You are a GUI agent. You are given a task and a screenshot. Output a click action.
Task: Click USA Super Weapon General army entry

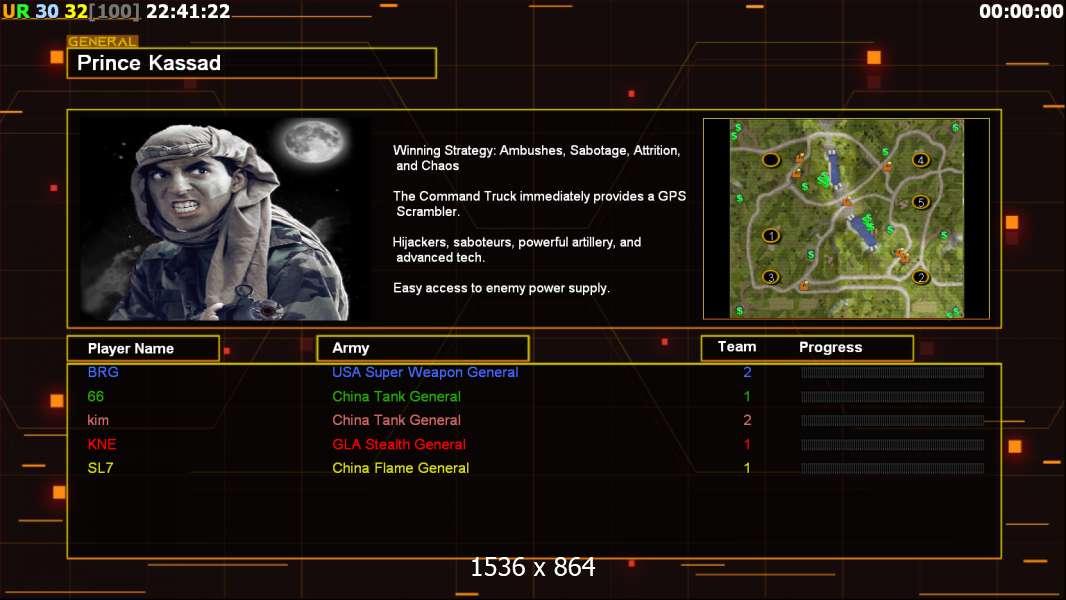click(x=425, y=372)
